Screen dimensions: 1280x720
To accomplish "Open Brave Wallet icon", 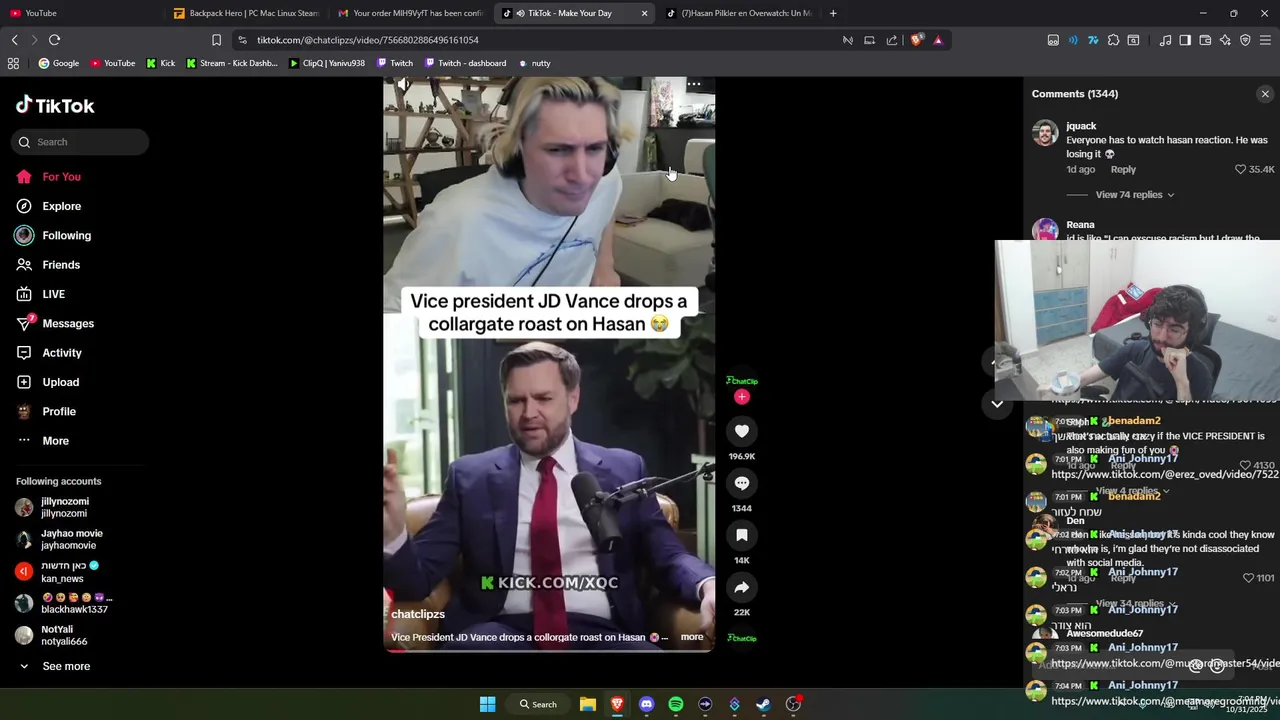I will [x=1205, y=40].
